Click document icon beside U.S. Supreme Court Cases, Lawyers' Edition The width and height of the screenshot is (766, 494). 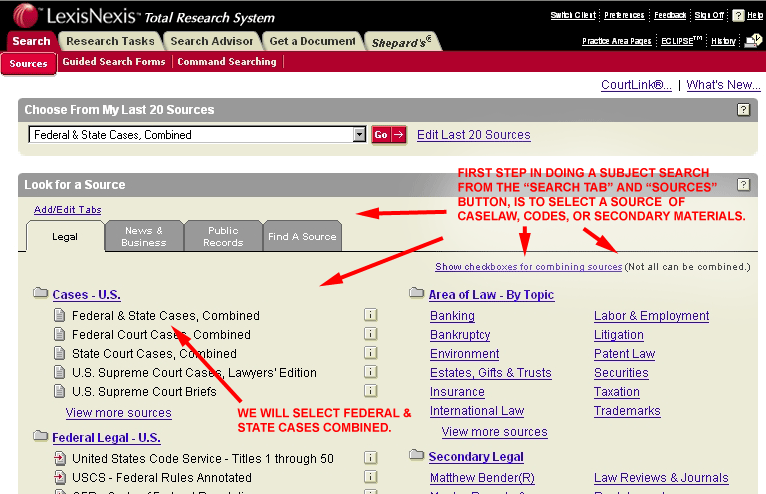pyautogui.click(x=59, y=372)
